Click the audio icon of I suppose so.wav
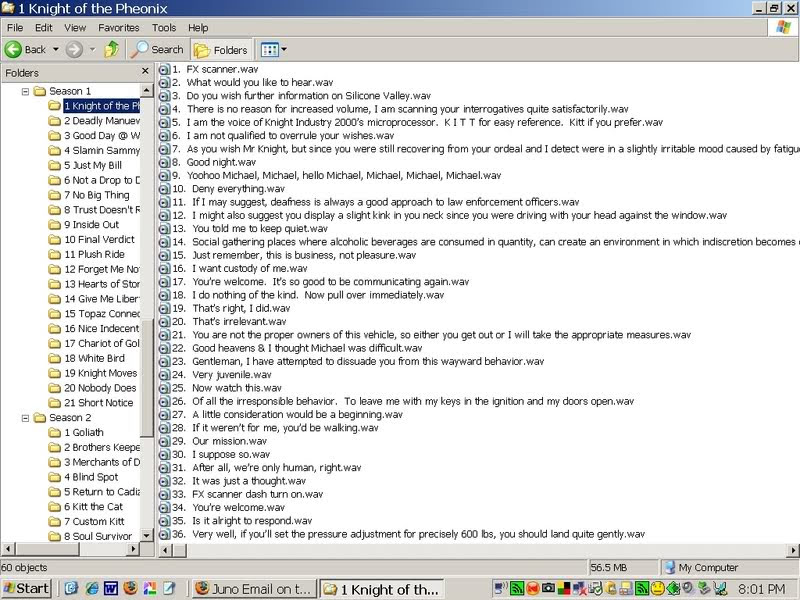Image resolution: width=800 pixels, height=600 pixels. tap(164, 454)
